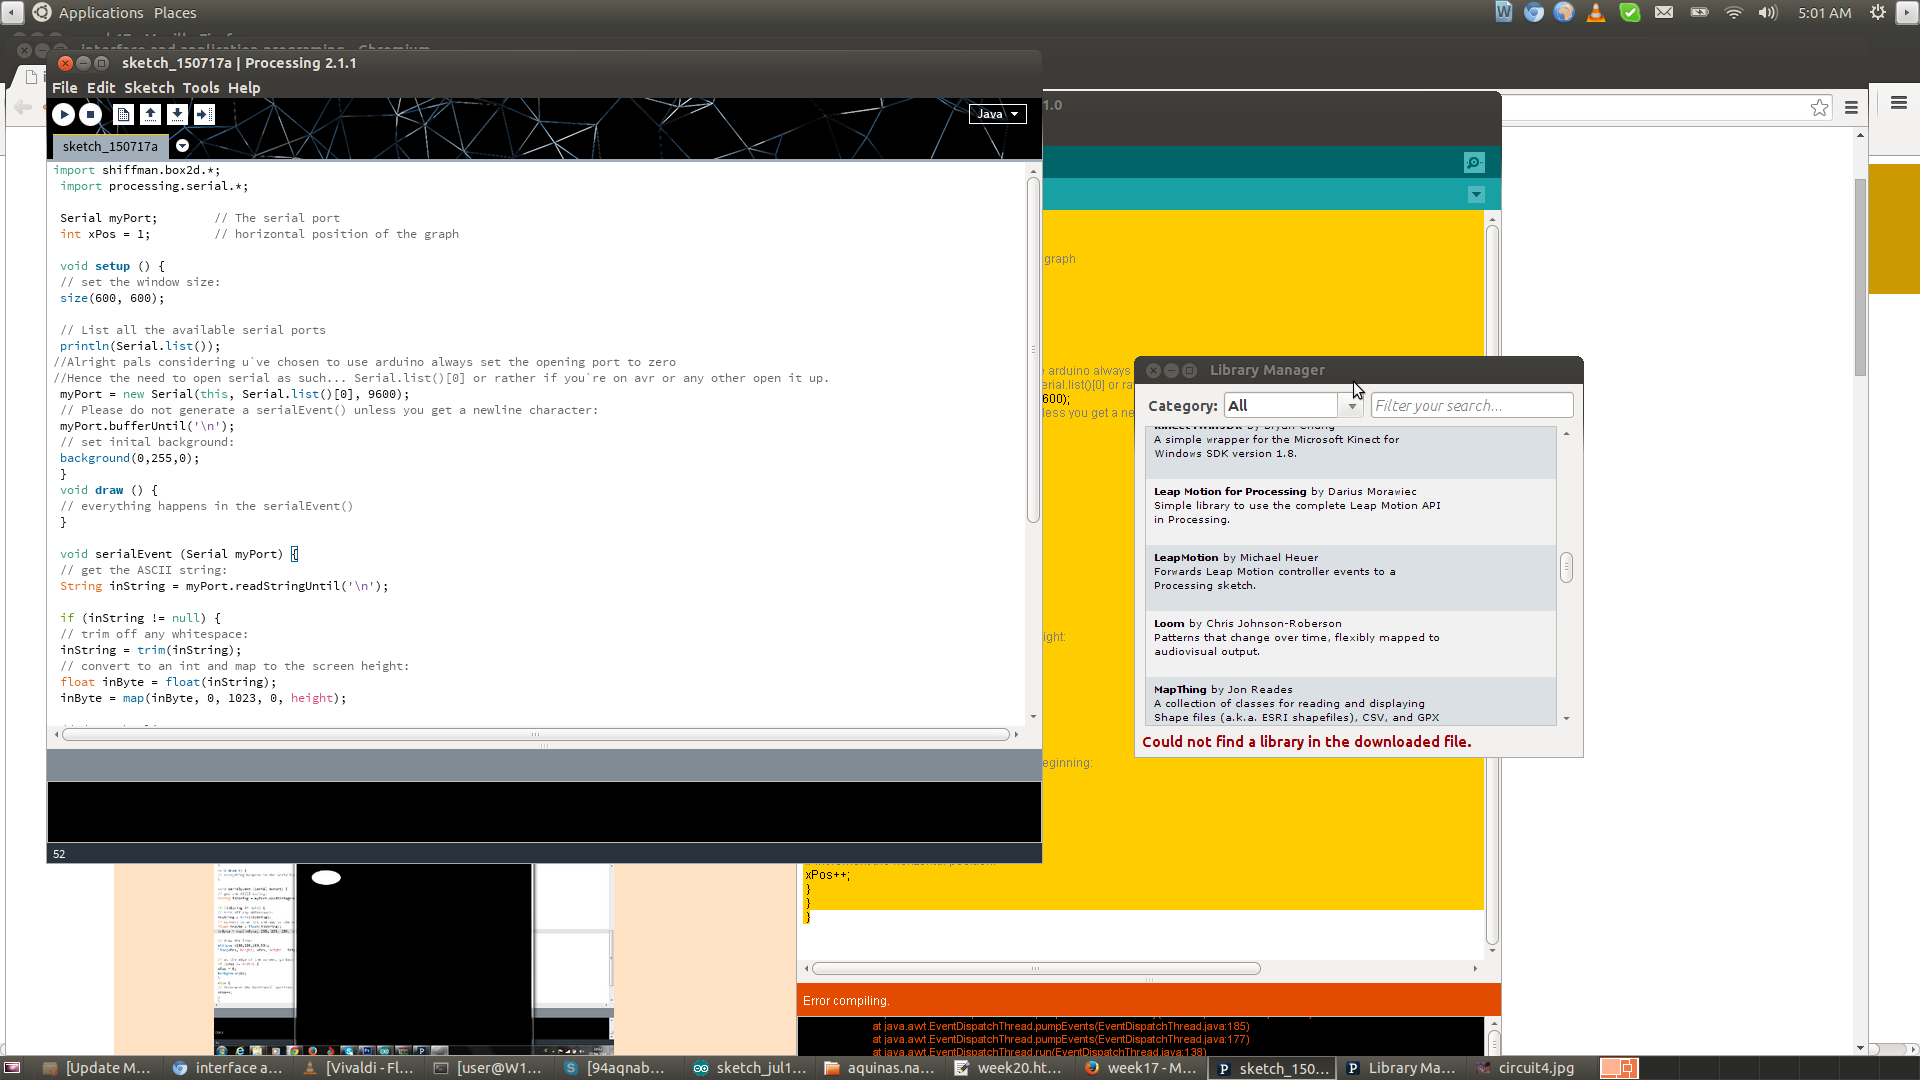Open the Tools menu
This screenshot has height=1080, width=1920.
point(200,88)
